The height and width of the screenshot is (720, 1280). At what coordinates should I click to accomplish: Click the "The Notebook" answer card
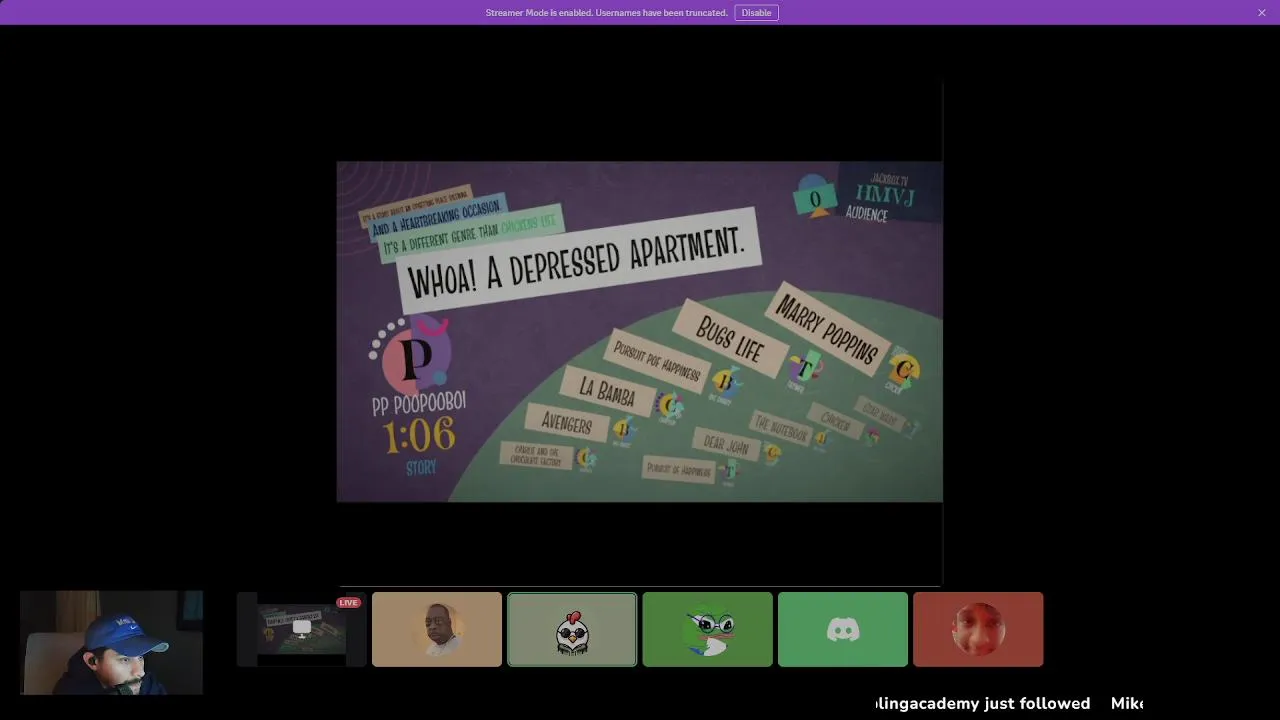pos(782,430)
